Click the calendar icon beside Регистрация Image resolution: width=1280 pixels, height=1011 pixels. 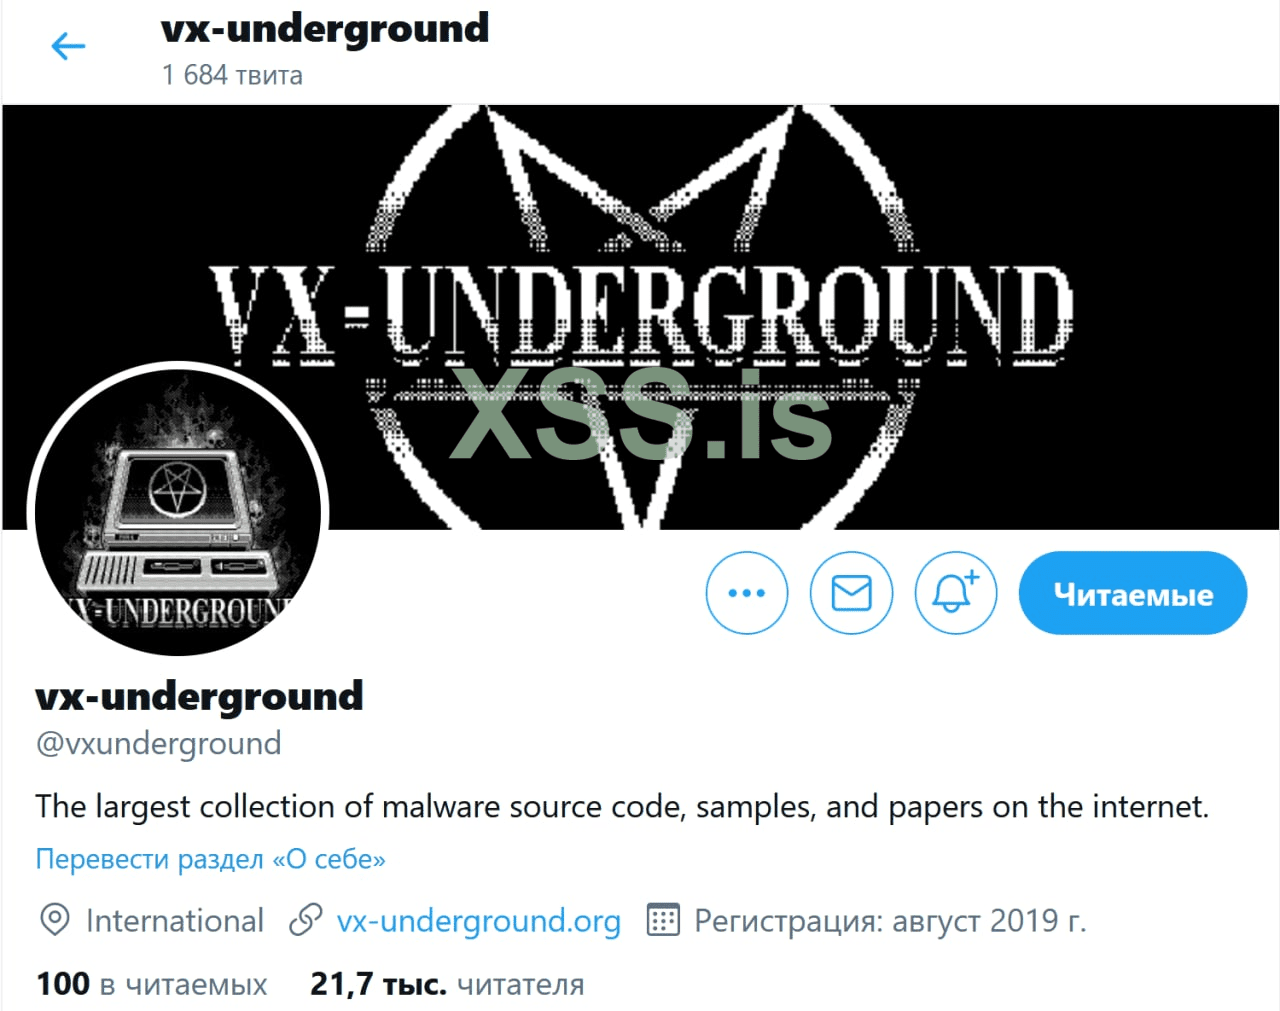(663, 920)
